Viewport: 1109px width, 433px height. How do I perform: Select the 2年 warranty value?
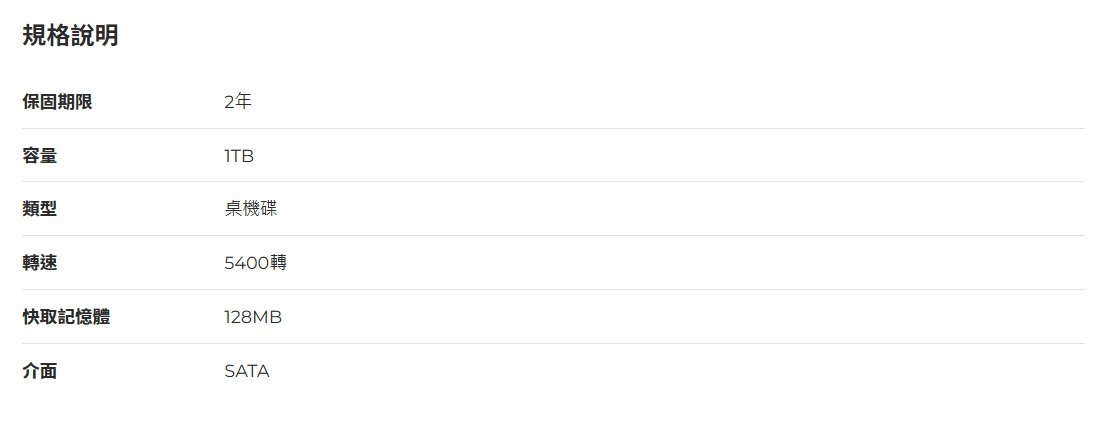tap(238, 102)
